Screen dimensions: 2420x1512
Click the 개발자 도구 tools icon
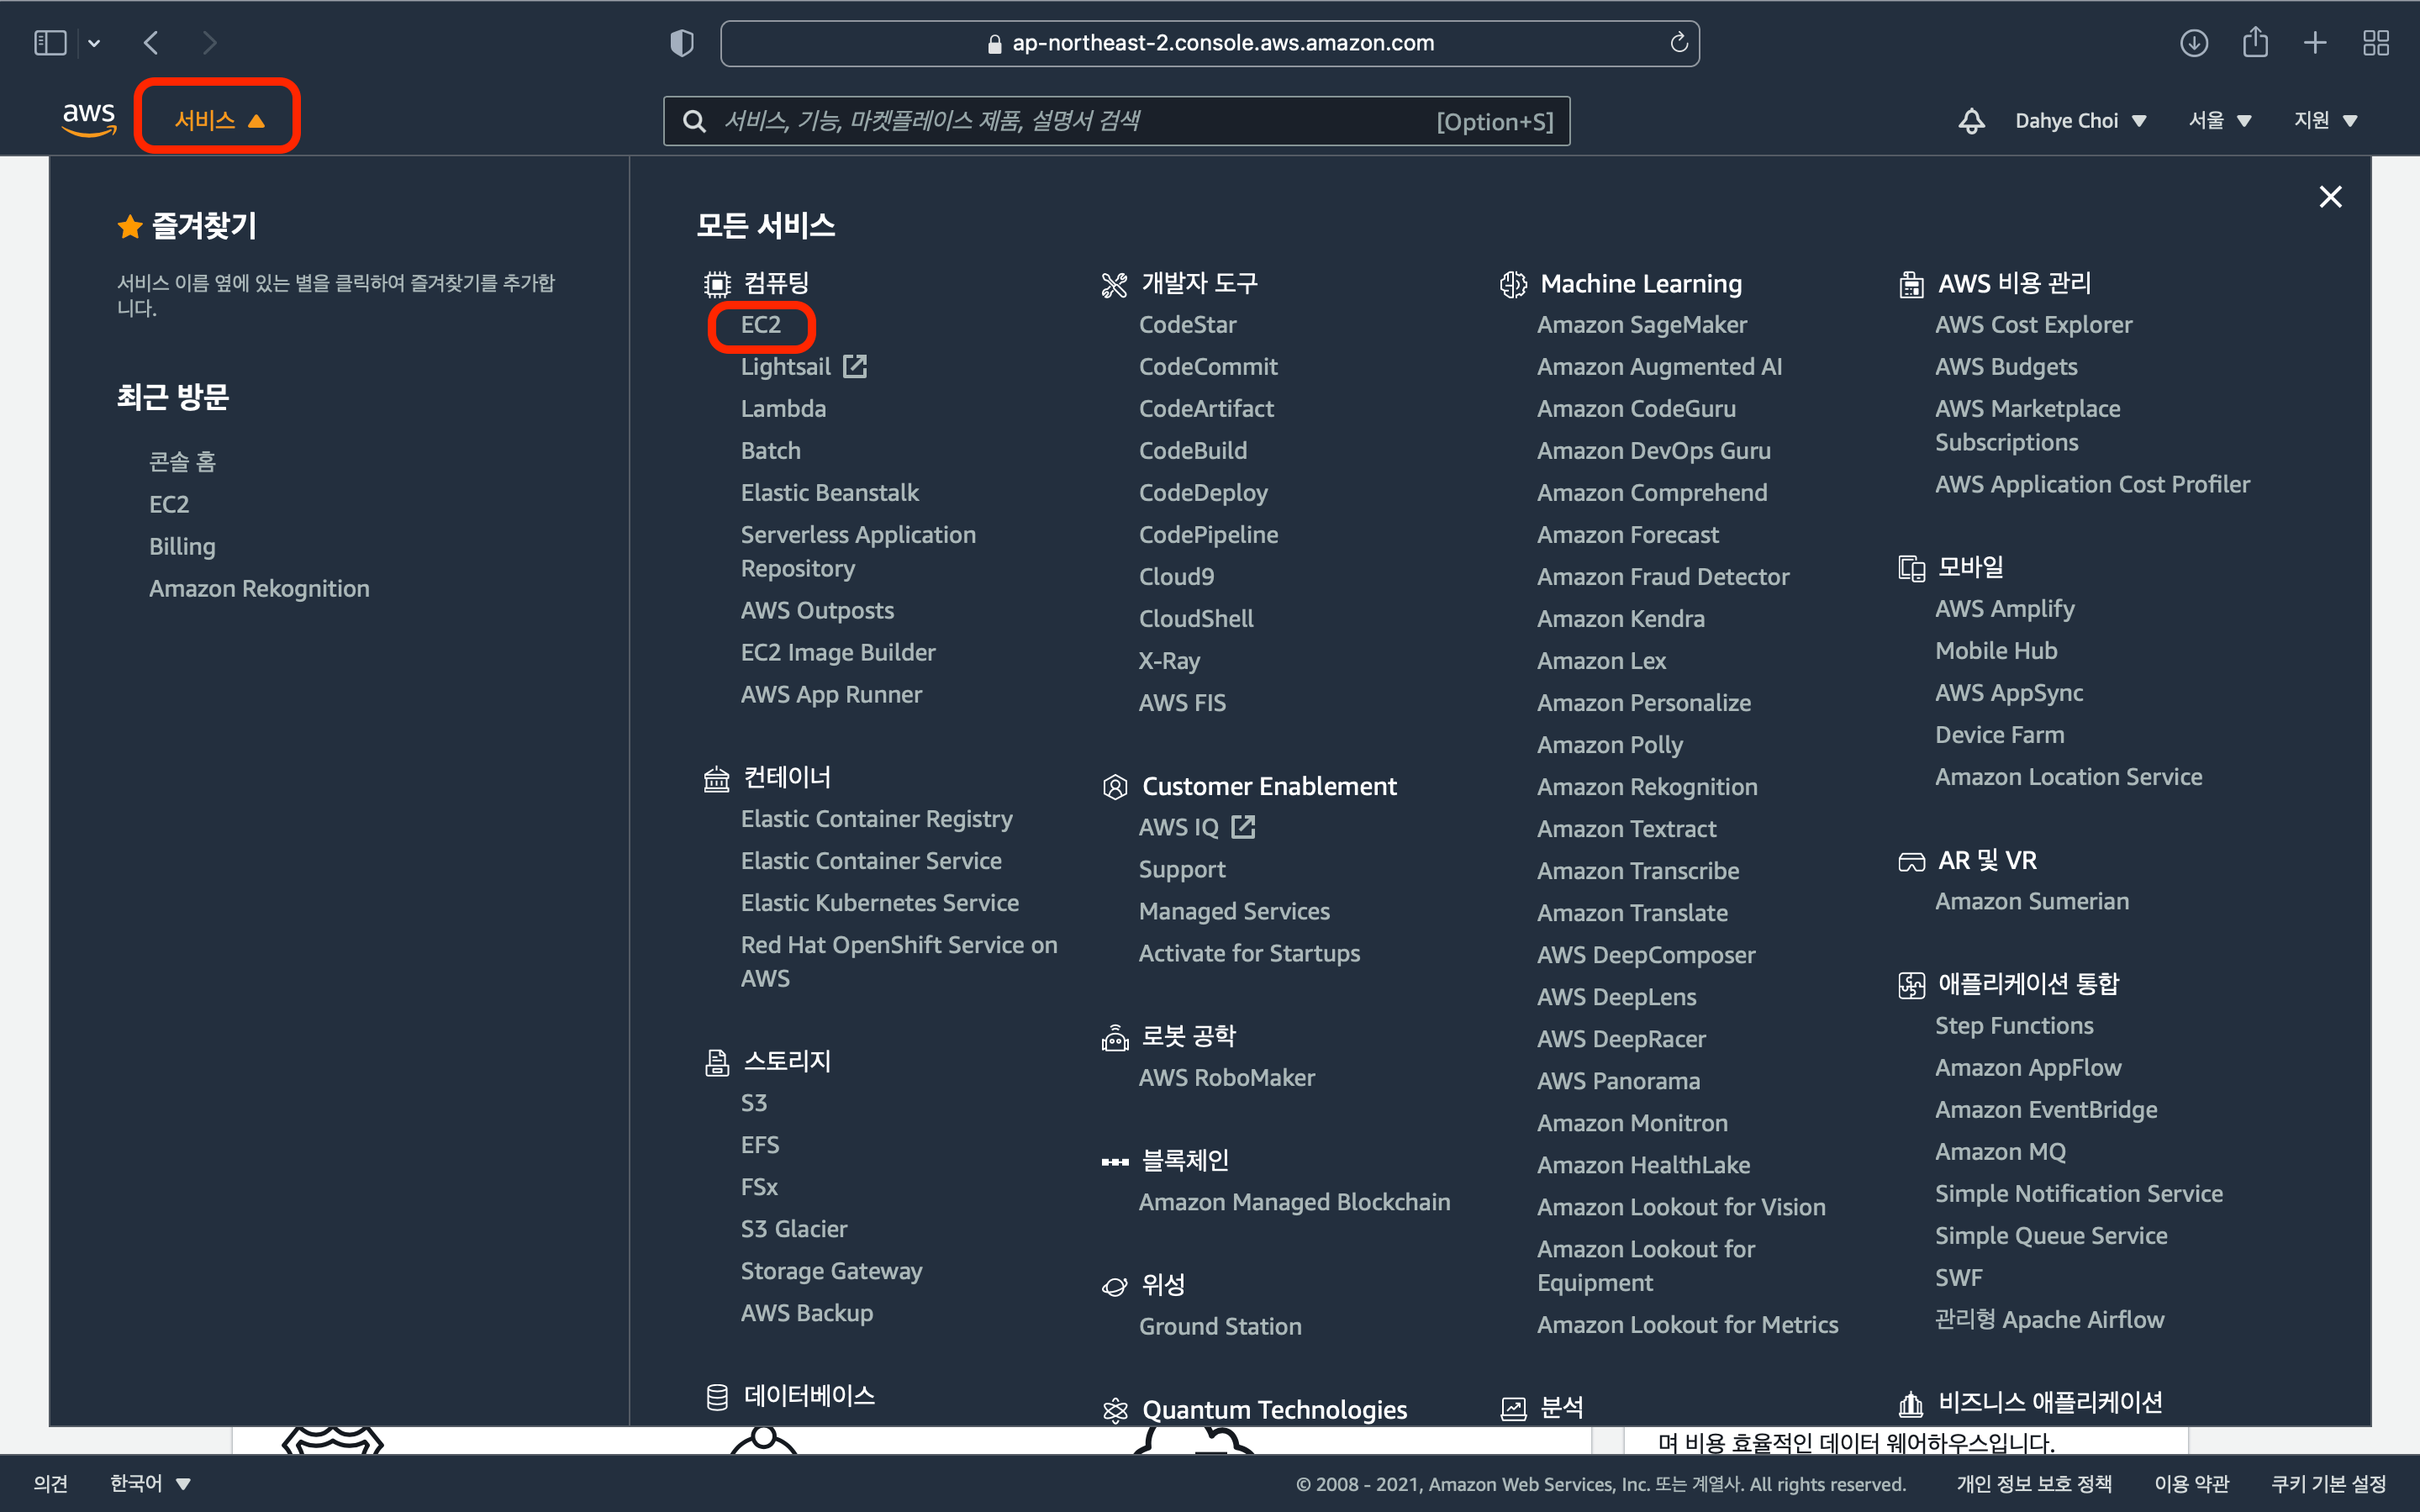pyautogui.click(x=1114, y=285)
